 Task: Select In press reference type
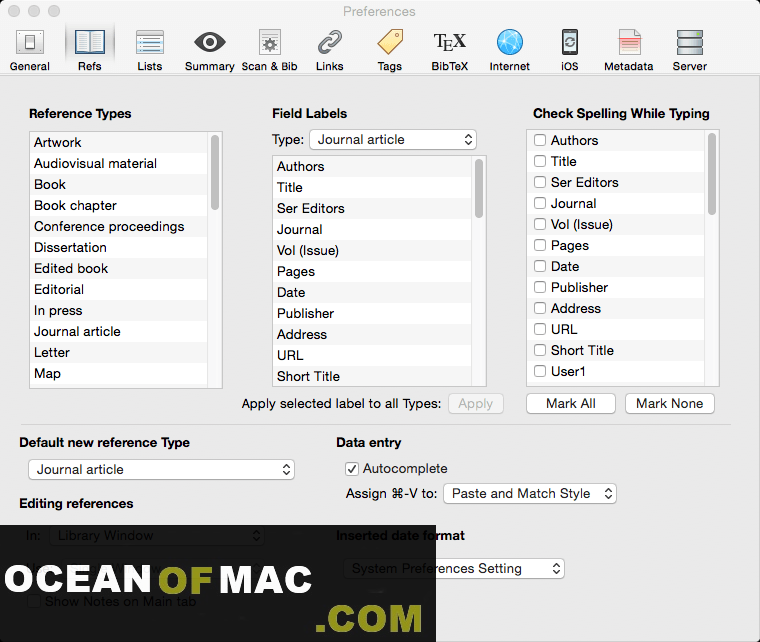(x=119, y=311)
